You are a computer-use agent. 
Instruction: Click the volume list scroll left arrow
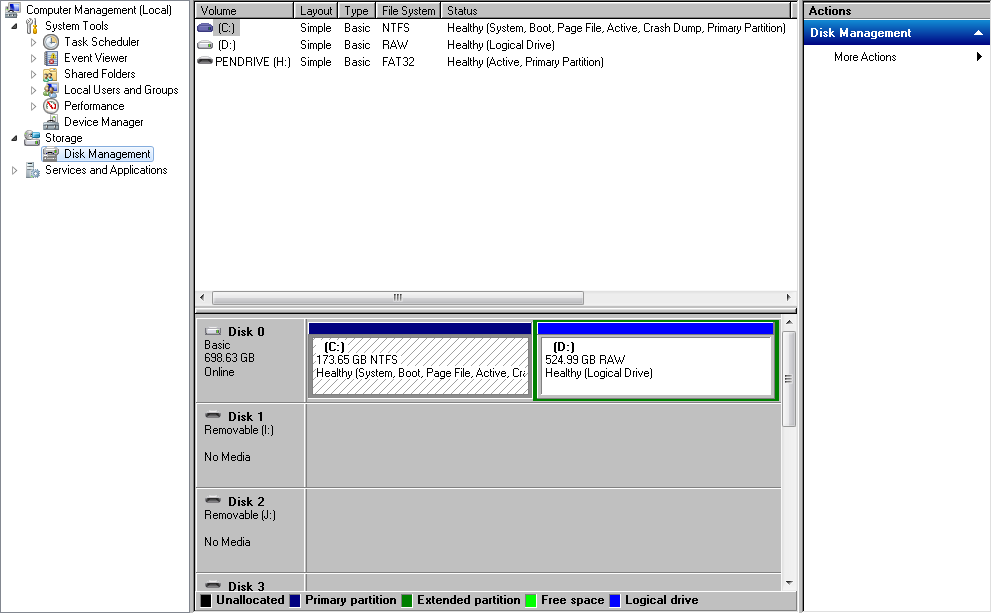tap(202, 297)
